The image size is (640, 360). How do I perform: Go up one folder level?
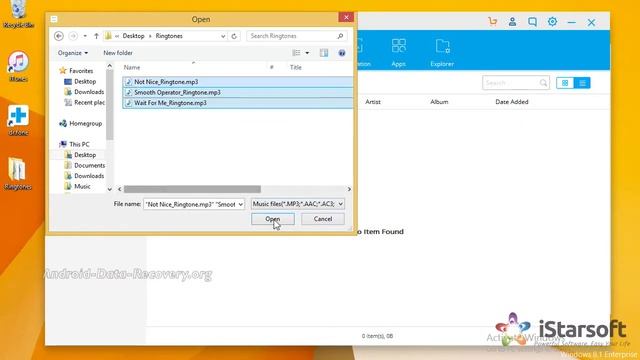coord(96,36)
